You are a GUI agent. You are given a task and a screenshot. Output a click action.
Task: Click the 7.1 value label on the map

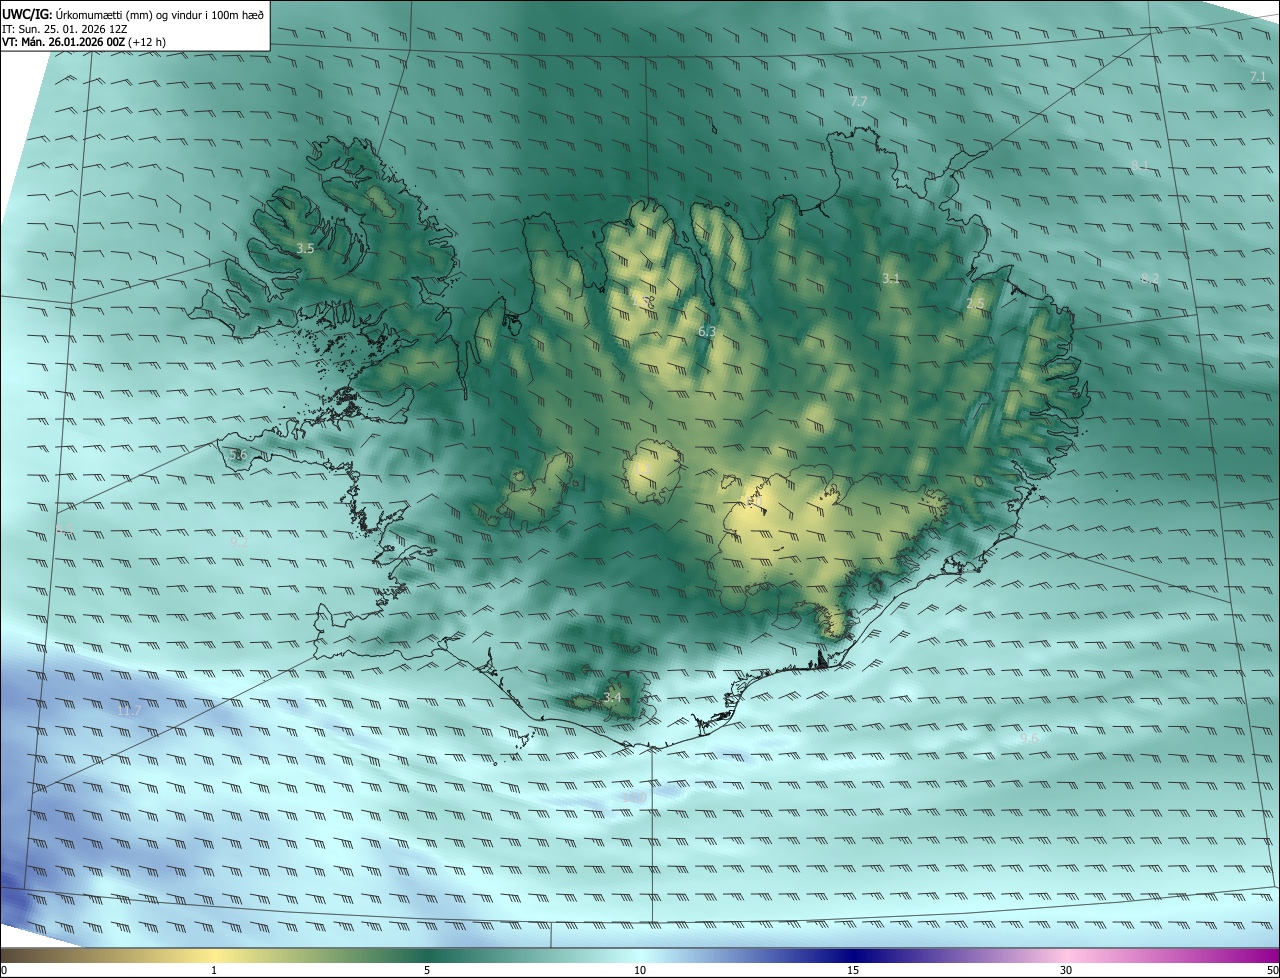tap(1258, 77)
